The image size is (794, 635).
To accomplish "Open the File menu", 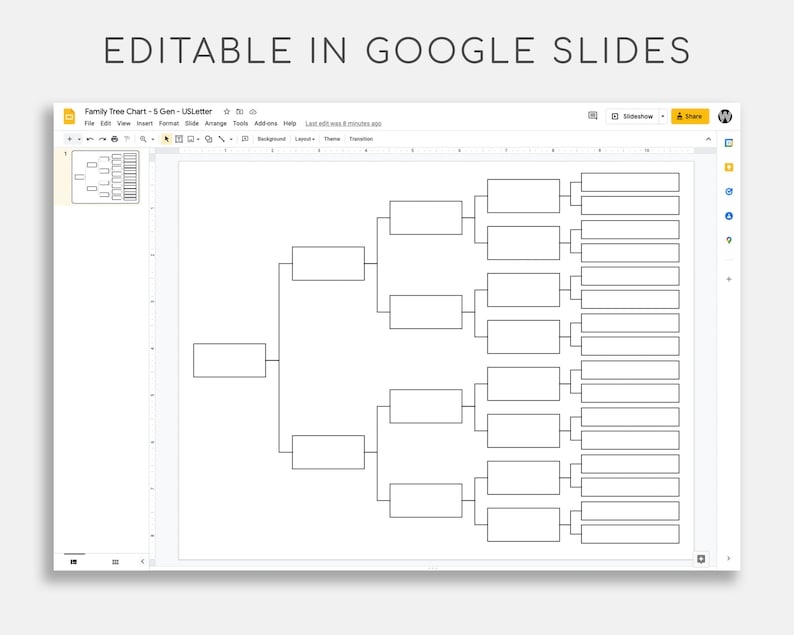I will click(89, 124).
